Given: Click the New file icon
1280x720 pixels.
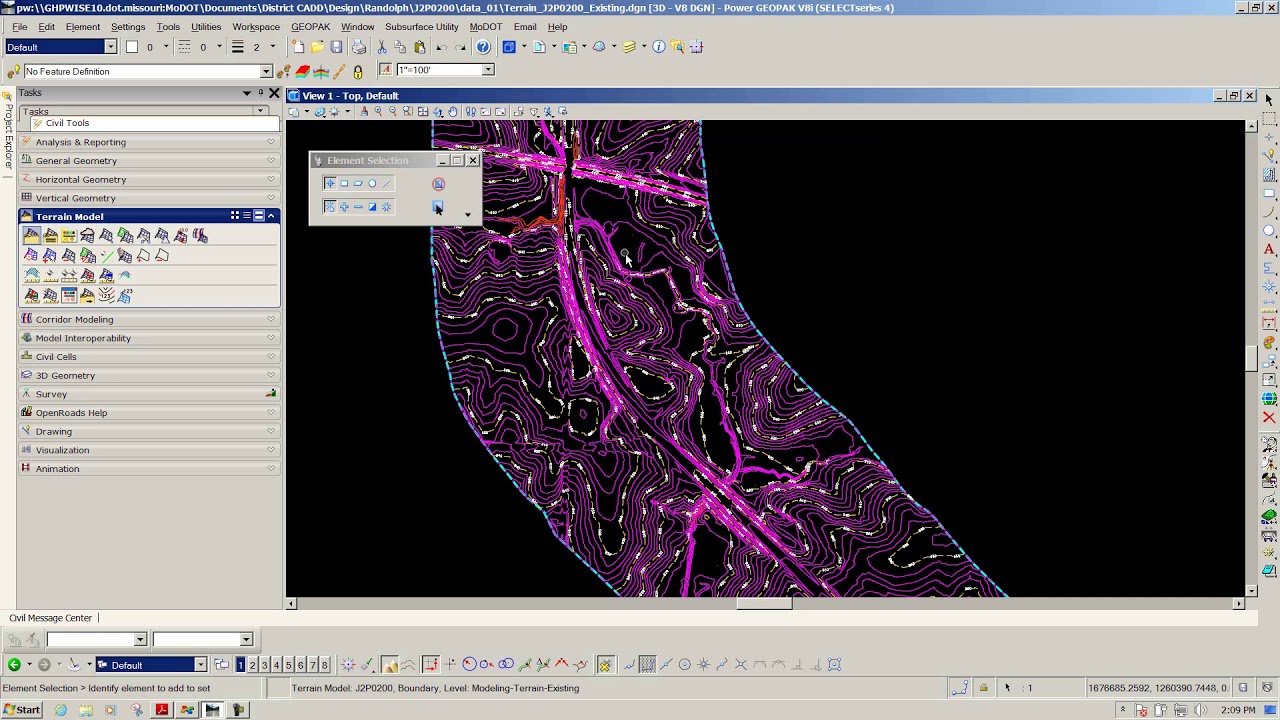Looking at the screenshot, I should click(298, 47).
